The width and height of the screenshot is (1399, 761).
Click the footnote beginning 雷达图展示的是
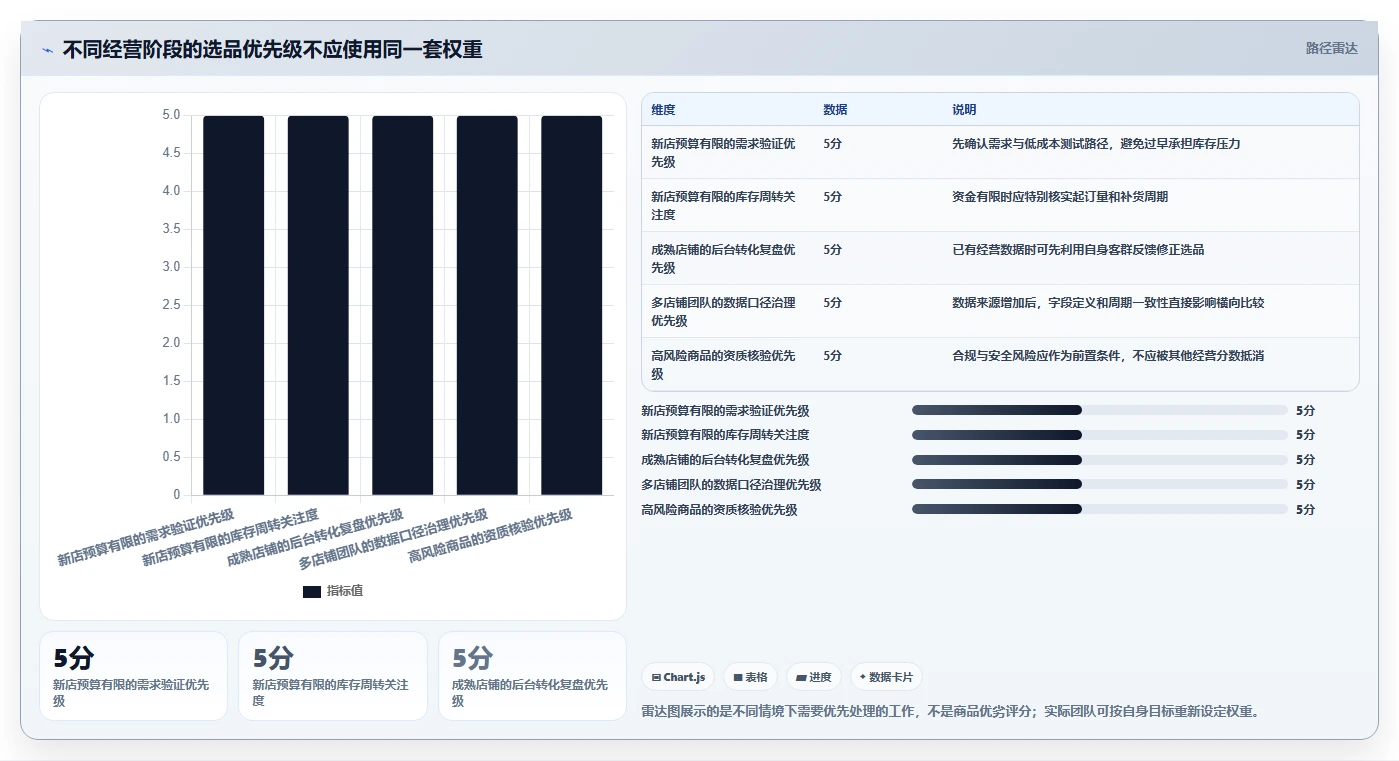point(950,712)
